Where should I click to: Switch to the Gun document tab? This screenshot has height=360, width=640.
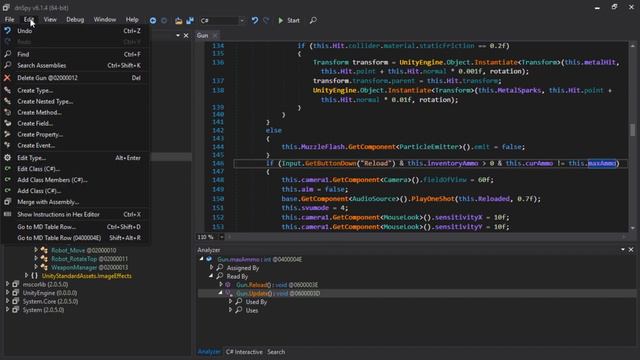click(202, 36)
